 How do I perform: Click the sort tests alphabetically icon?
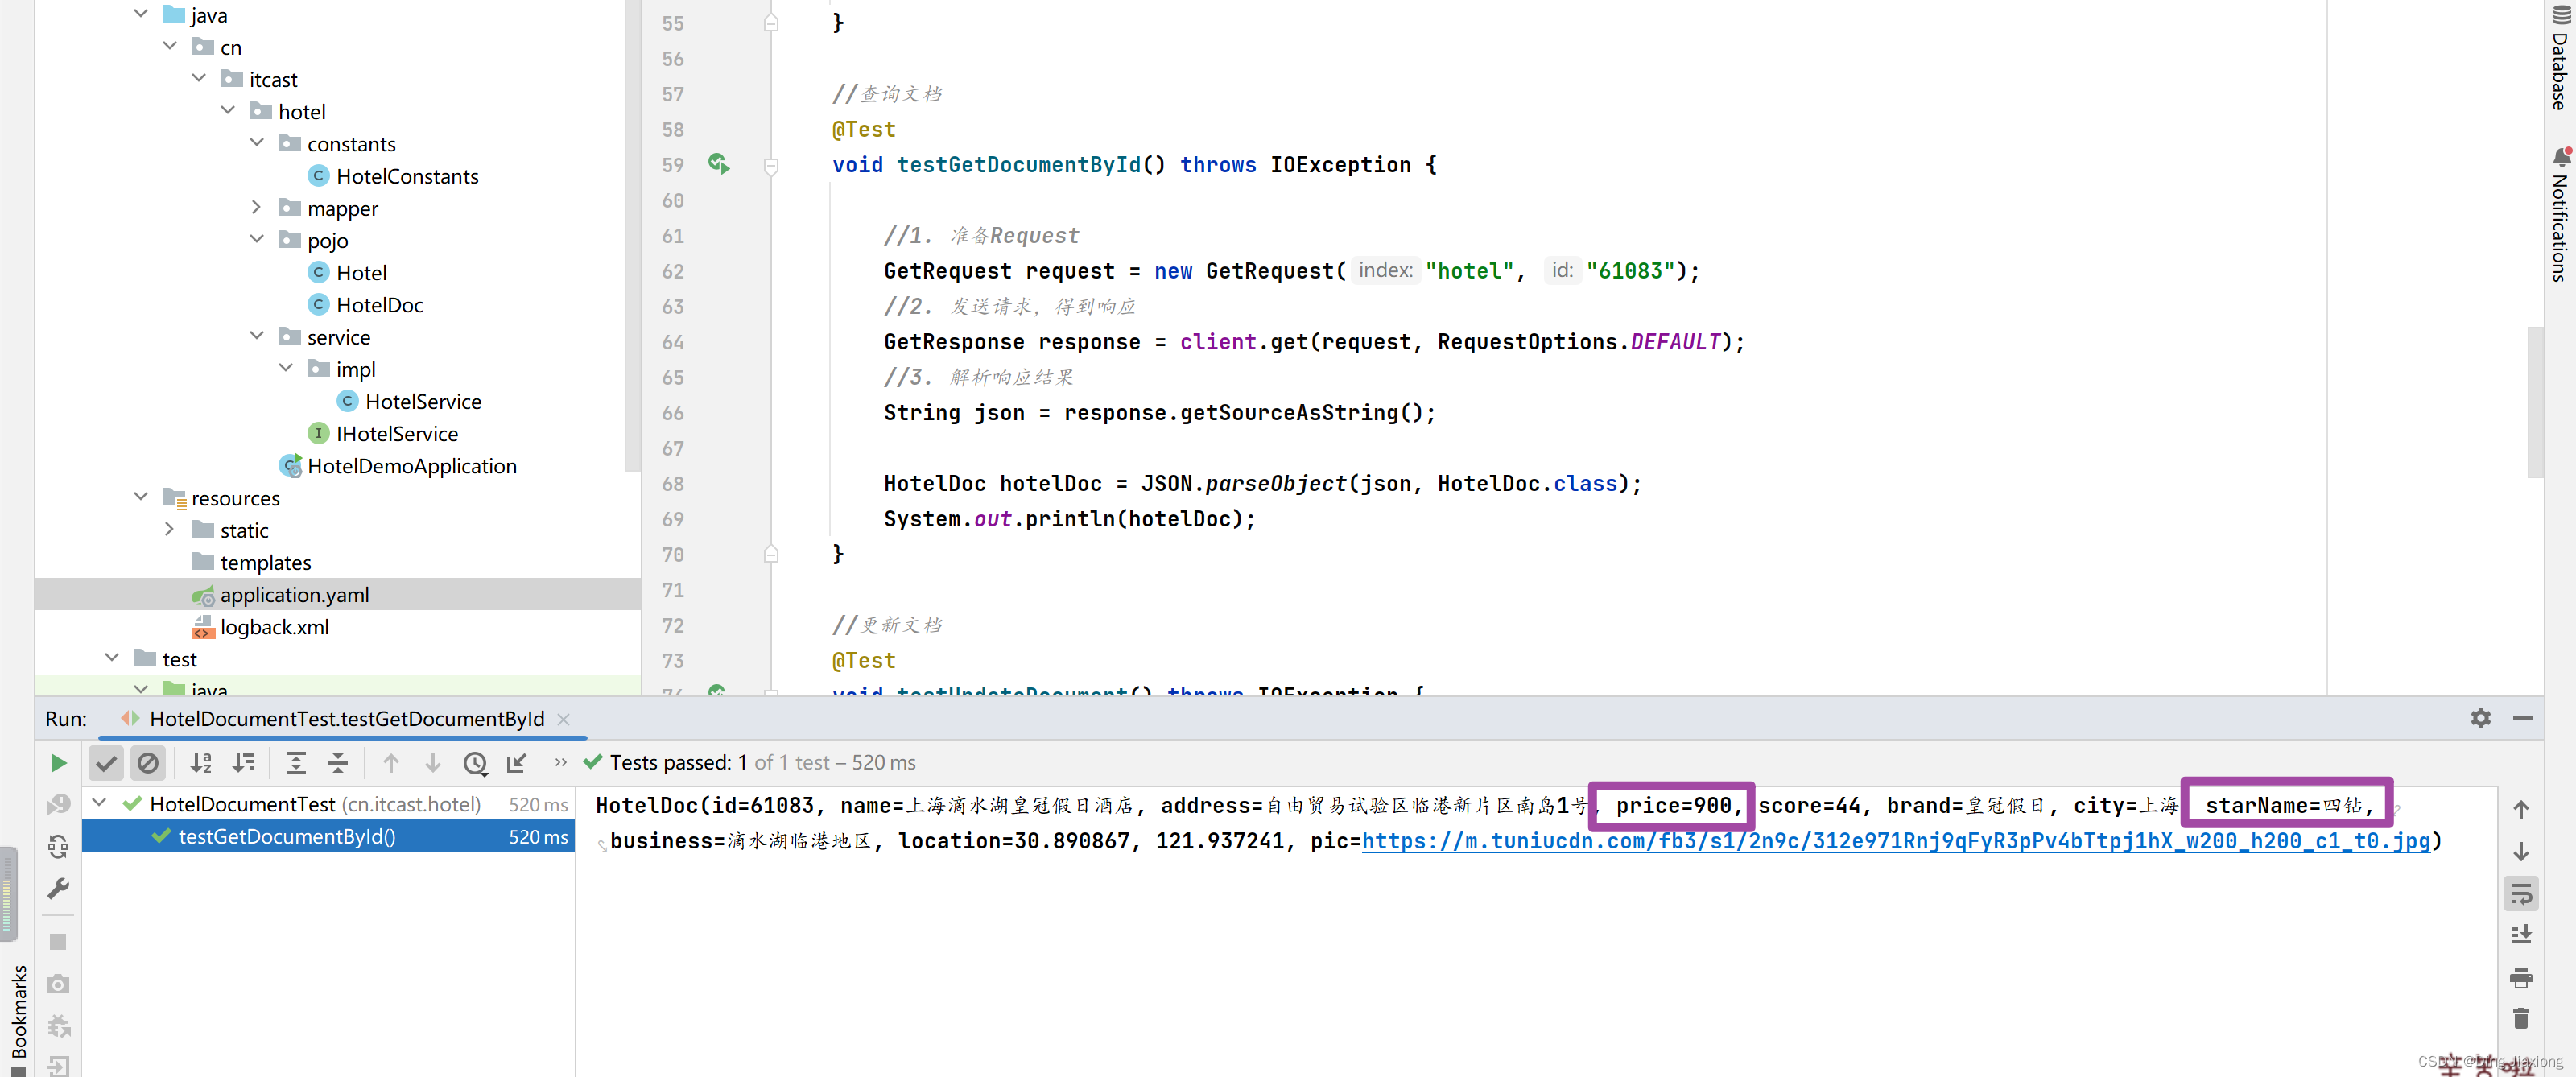[x=200, y=761]
